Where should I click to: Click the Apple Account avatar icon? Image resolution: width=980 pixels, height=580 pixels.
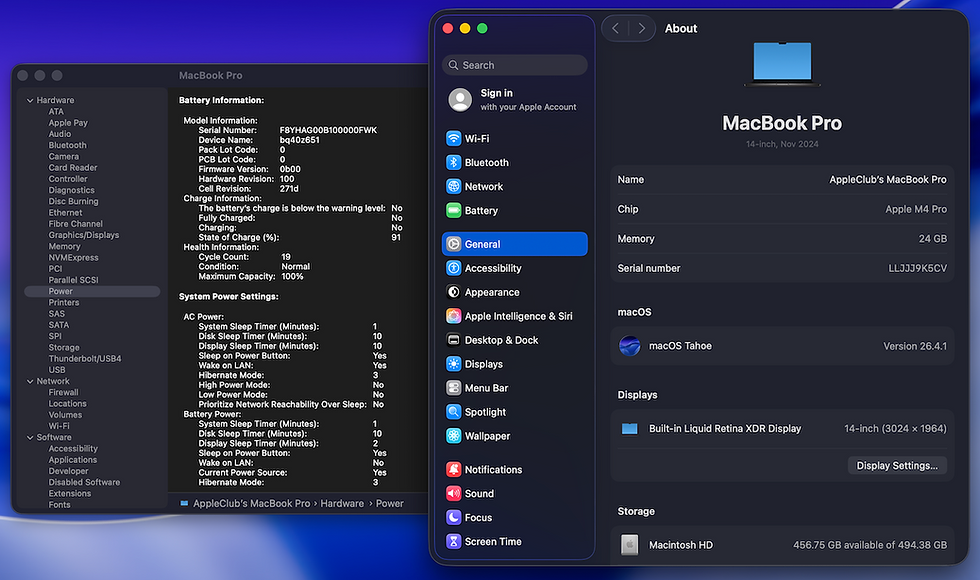(x=460, y=100)
